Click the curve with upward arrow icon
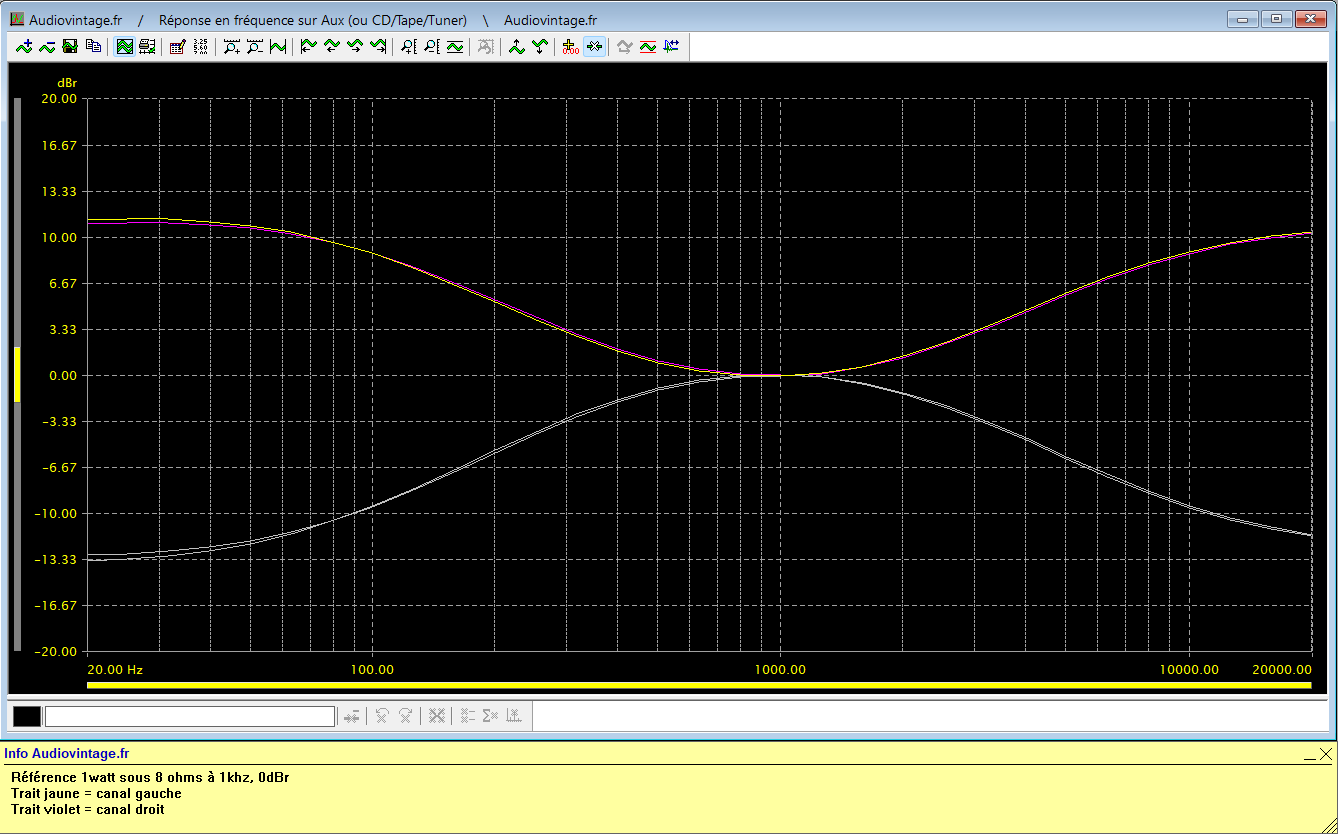The width and height of the screenshot is (1338, 834). 516,46
